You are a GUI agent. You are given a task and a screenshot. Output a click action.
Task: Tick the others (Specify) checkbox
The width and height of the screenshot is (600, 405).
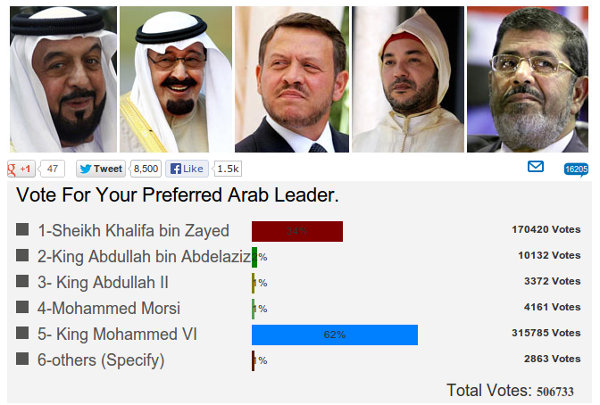22,359
